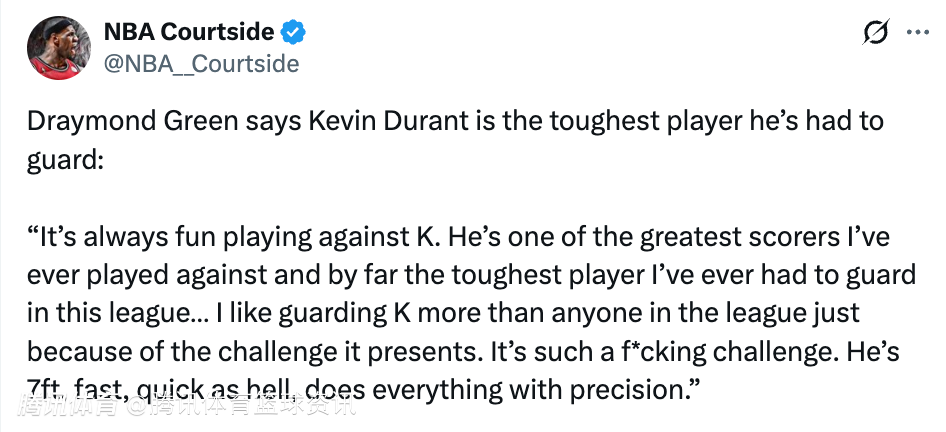Click the Chinese watermark text at the bottom
946x432 pixels.
point(186,406)
